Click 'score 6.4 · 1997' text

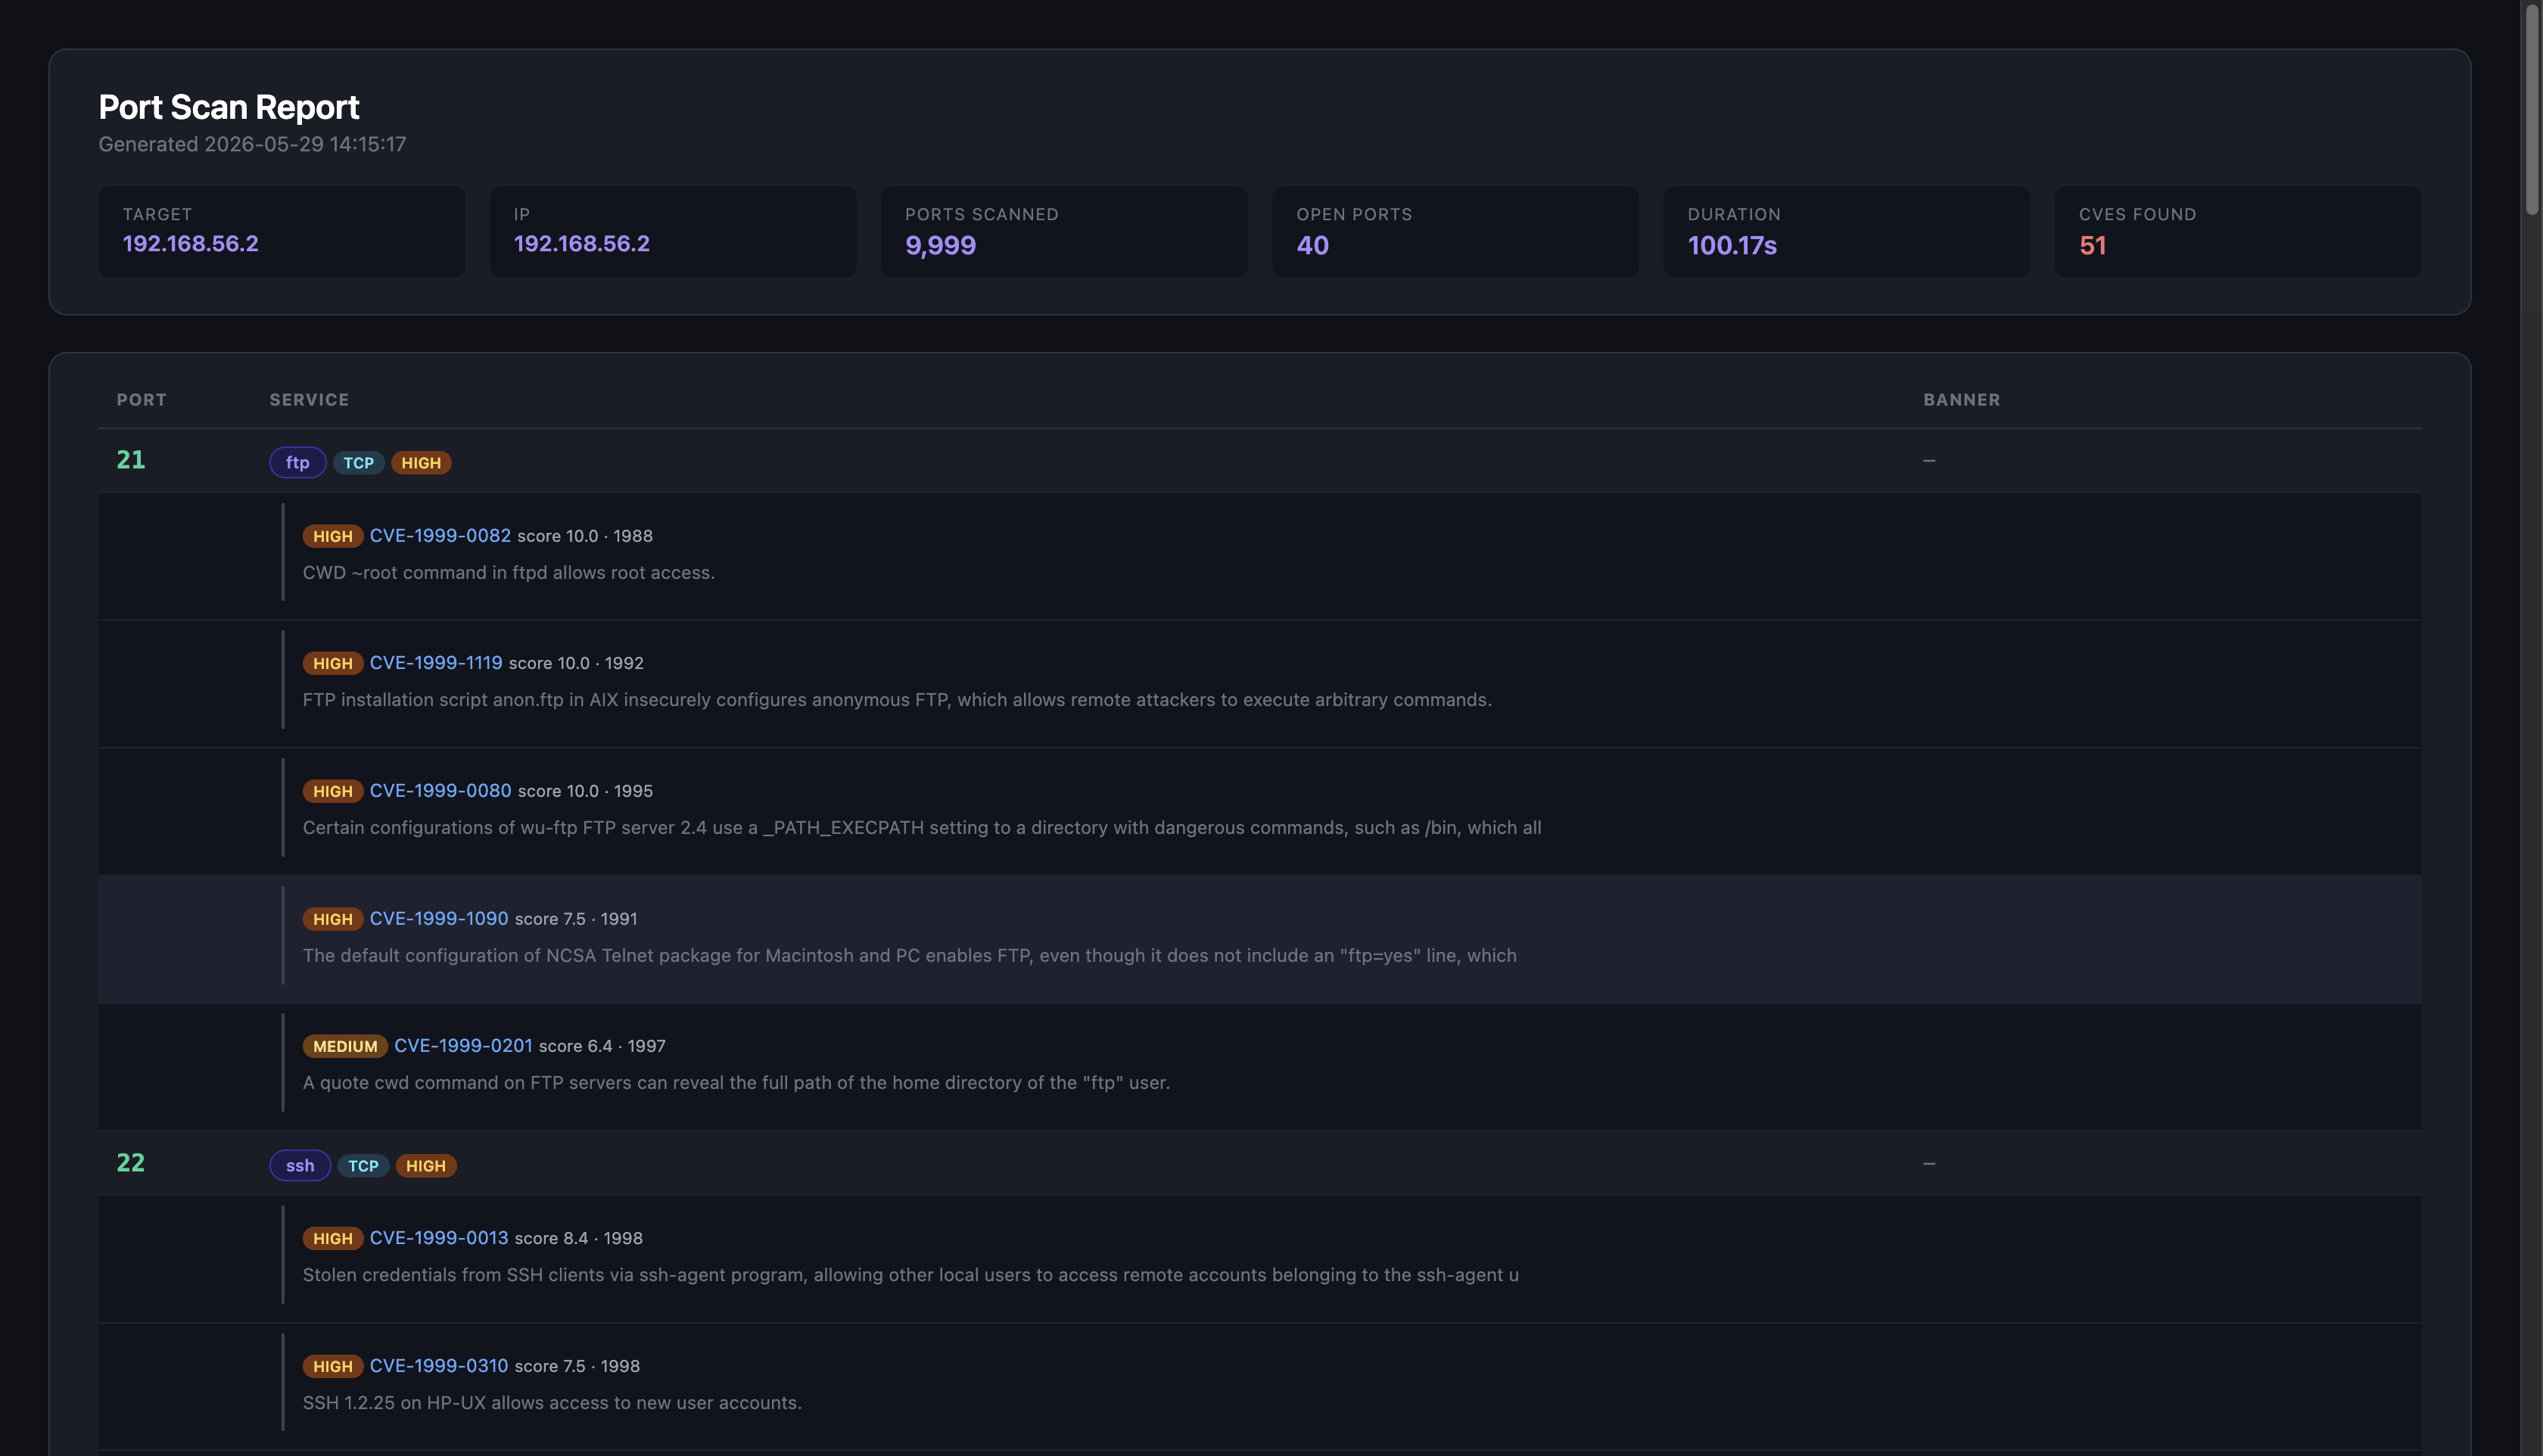point(602,1046)
